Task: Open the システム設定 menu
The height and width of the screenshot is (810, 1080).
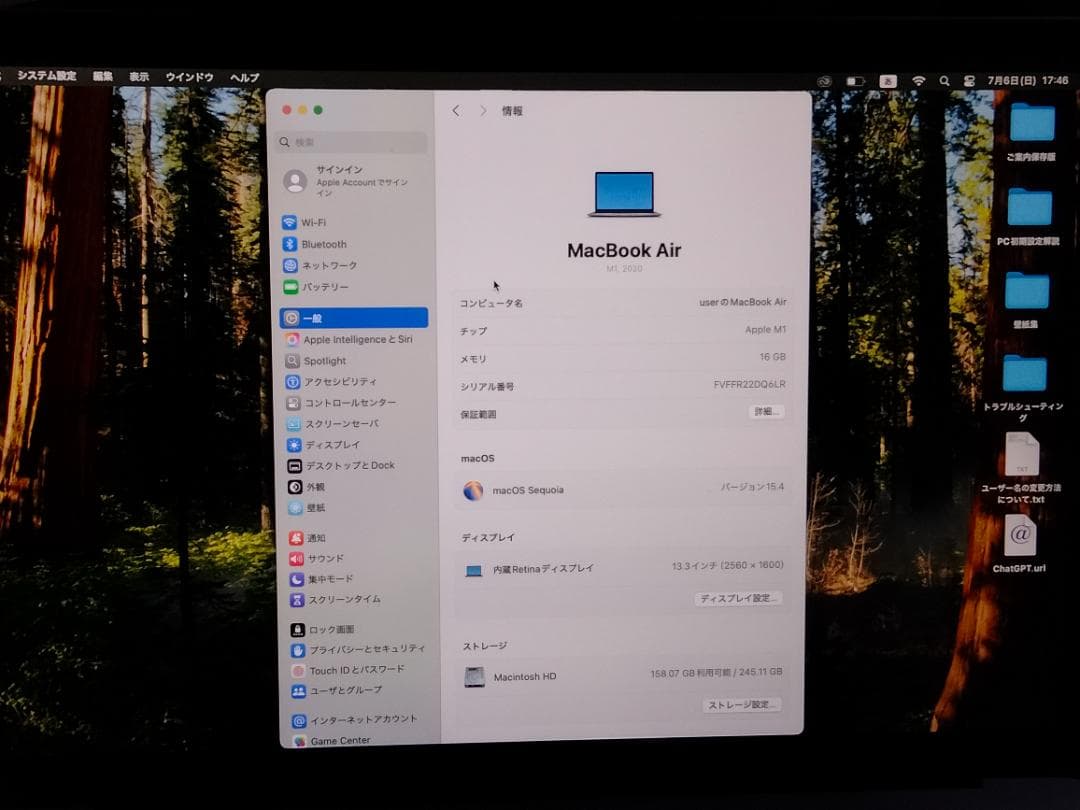Action: pos(47,75)
